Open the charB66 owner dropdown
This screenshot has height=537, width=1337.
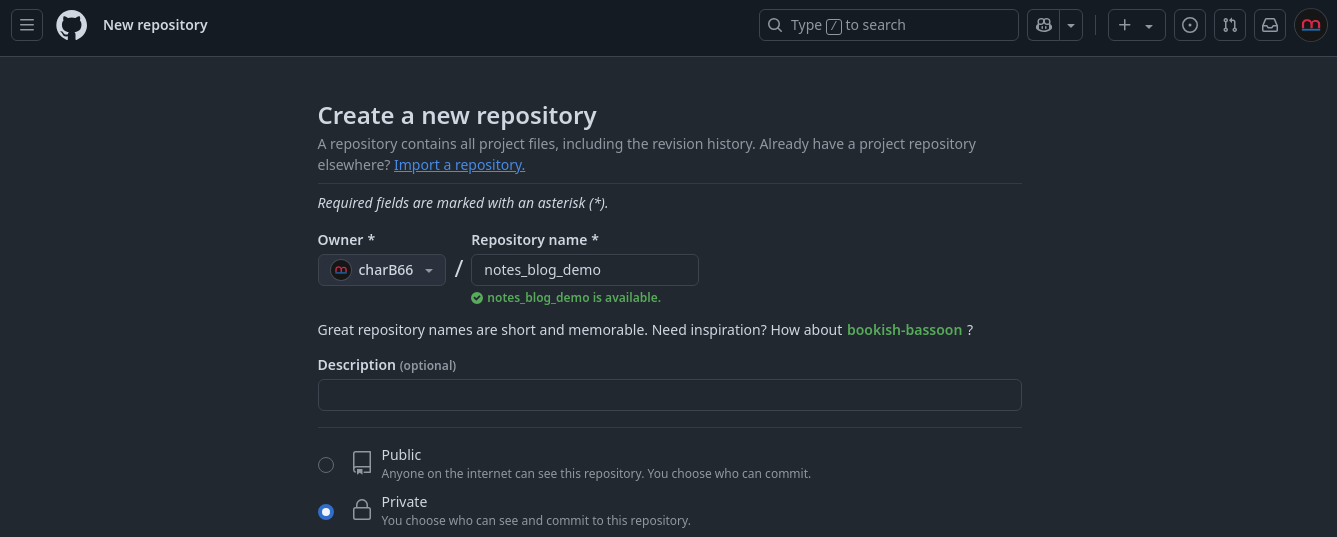(x=382, y=270)
